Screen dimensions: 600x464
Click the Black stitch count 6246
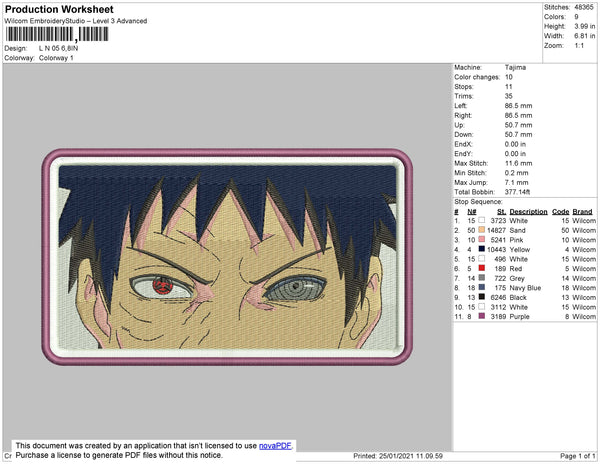(498, 297)
